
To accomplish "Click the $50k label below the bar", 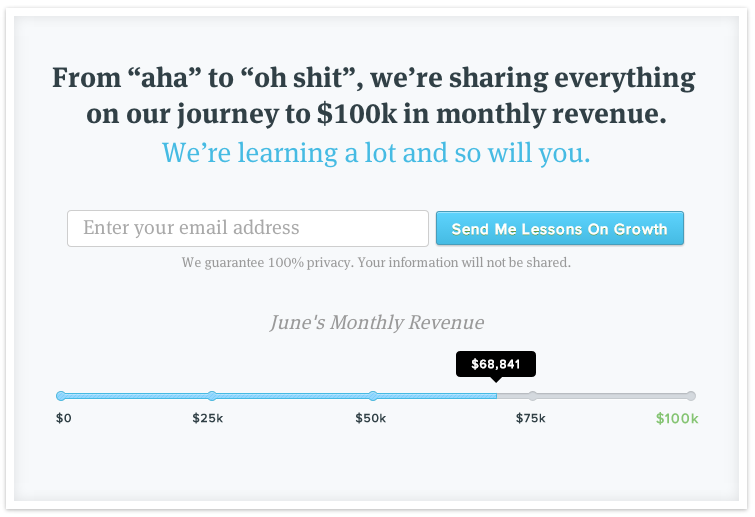I will click(x=371, y=418).
